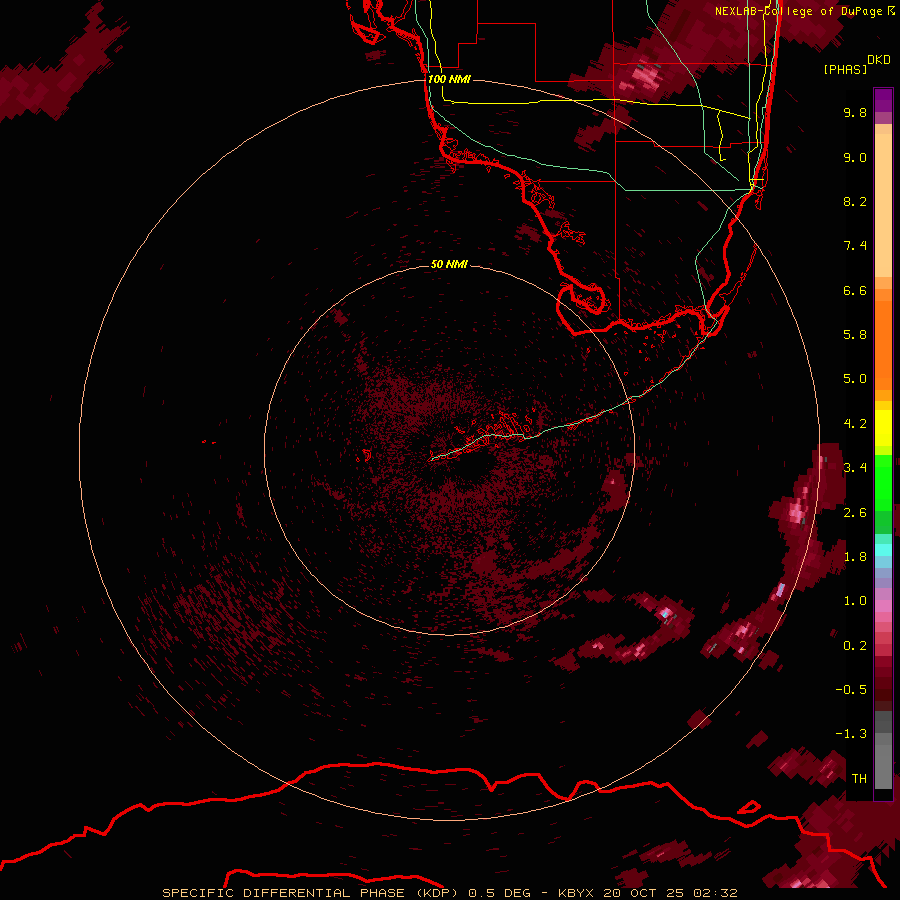
Task: Click the 9.0 color scale value
Action: (x=855, y=157)
